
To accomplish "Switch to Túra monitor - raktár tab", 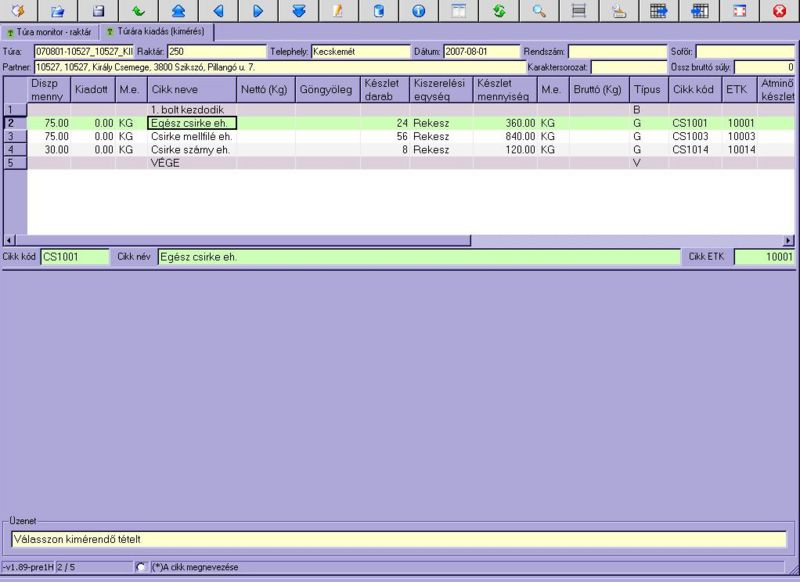I will pos(49,32).
